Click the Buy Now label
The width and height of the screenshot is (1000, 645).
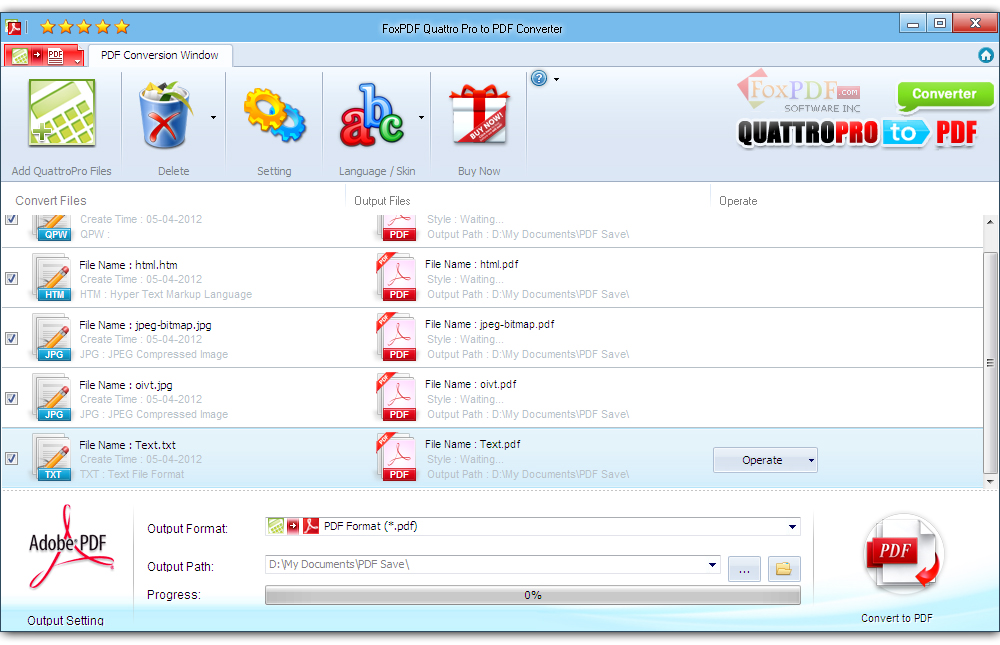(x=479, y=171)
